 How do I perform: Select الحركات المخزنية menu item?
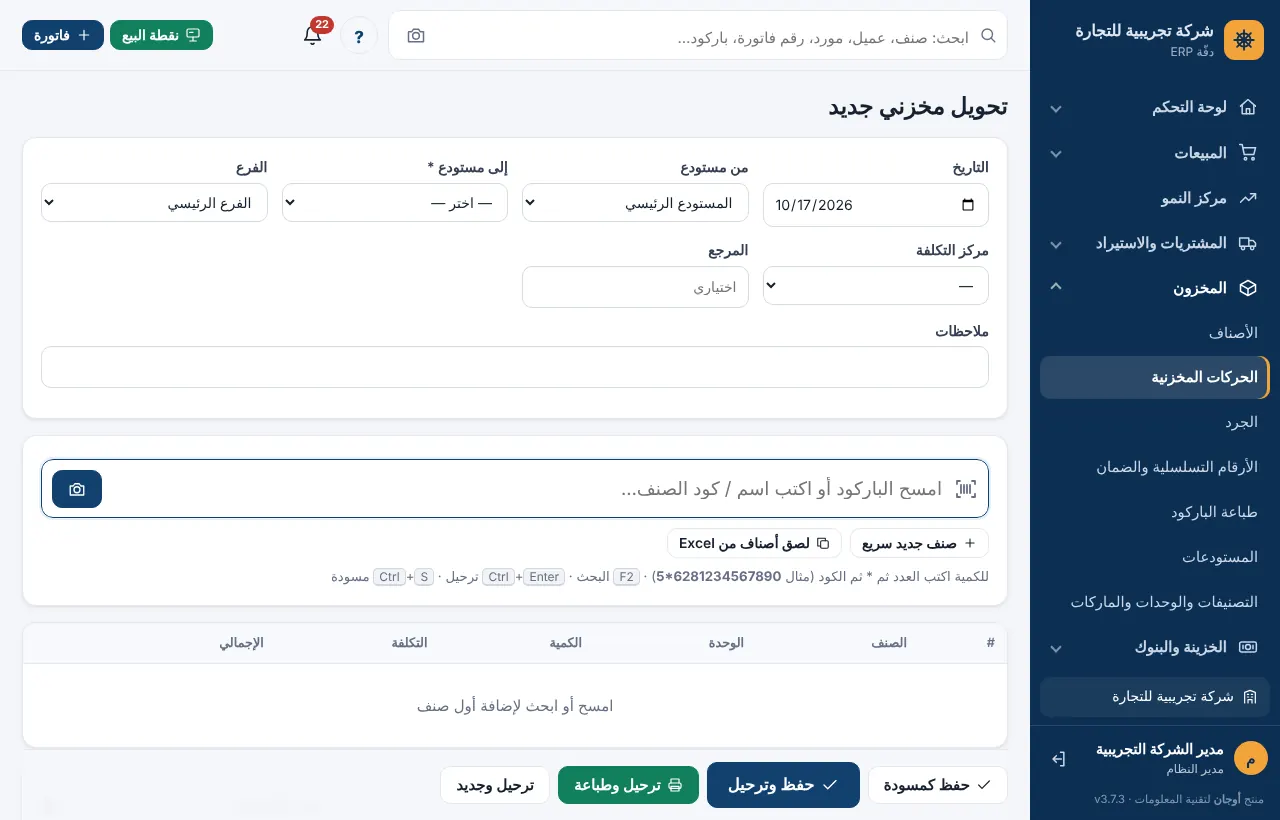[x=1155, y=377]
